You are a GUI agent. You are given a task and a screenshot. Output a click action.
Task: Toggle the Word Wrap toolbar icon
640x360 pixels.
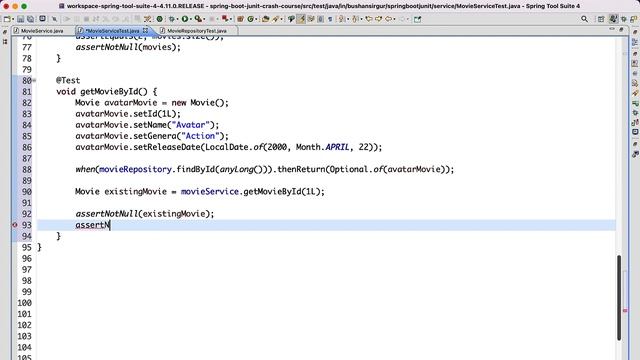tap(311, 19)
